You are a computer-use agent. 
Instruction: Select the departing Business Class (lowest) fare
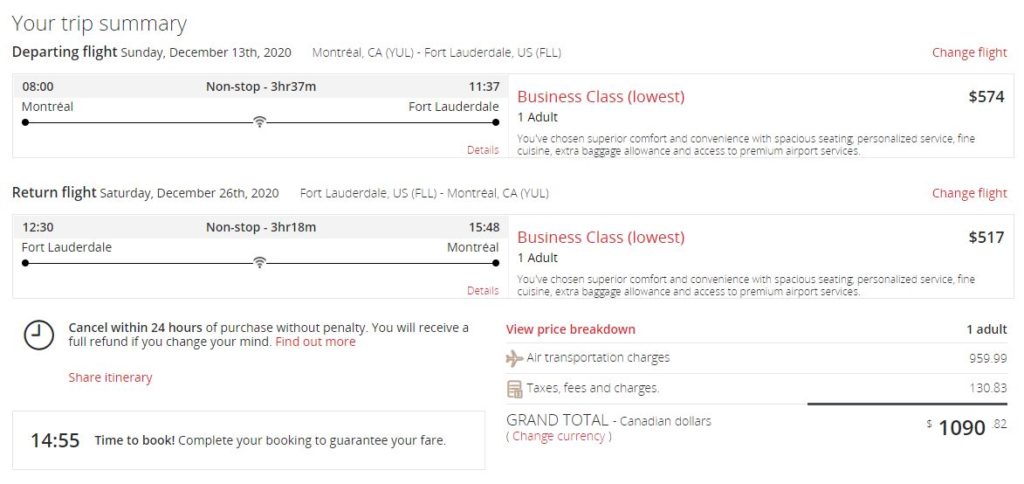(601, 97)
